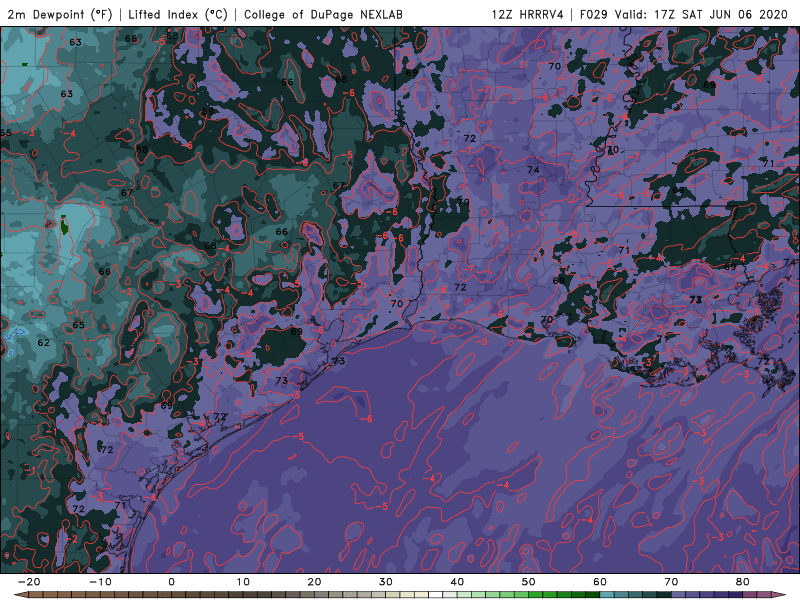This screenshot has width=800, height=600.
Task: Click the "Lifted Index (°C)" title label
Action: pos(178,14)
